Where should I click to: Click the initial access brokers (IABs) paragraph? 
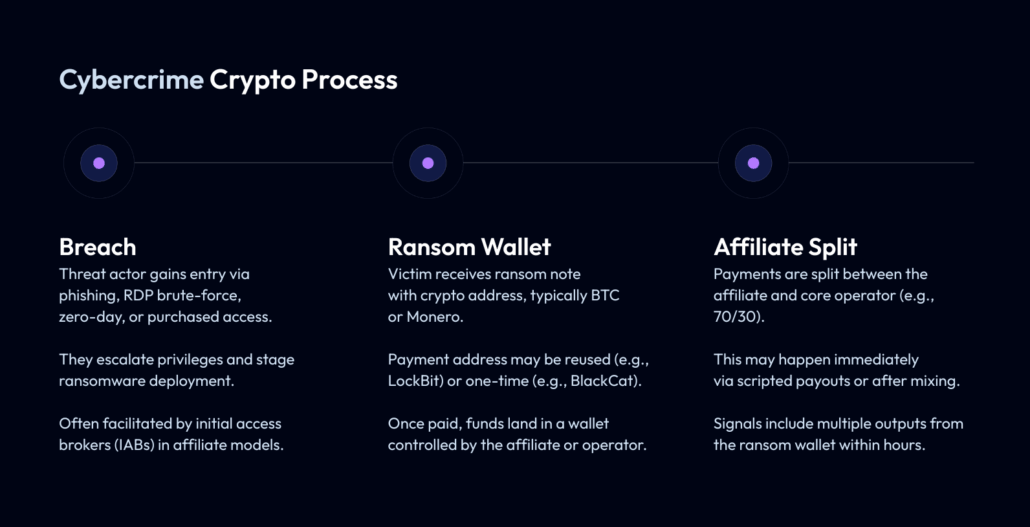click(172, 434)
